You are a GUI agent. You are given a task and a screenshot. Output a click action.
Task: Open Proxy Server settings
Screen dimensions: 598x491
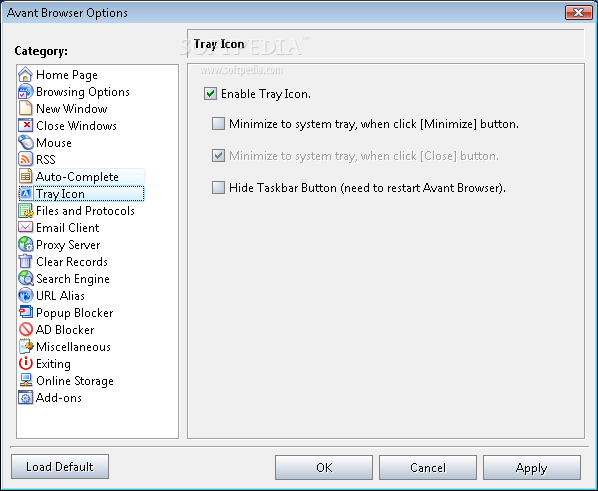point(68,245)
